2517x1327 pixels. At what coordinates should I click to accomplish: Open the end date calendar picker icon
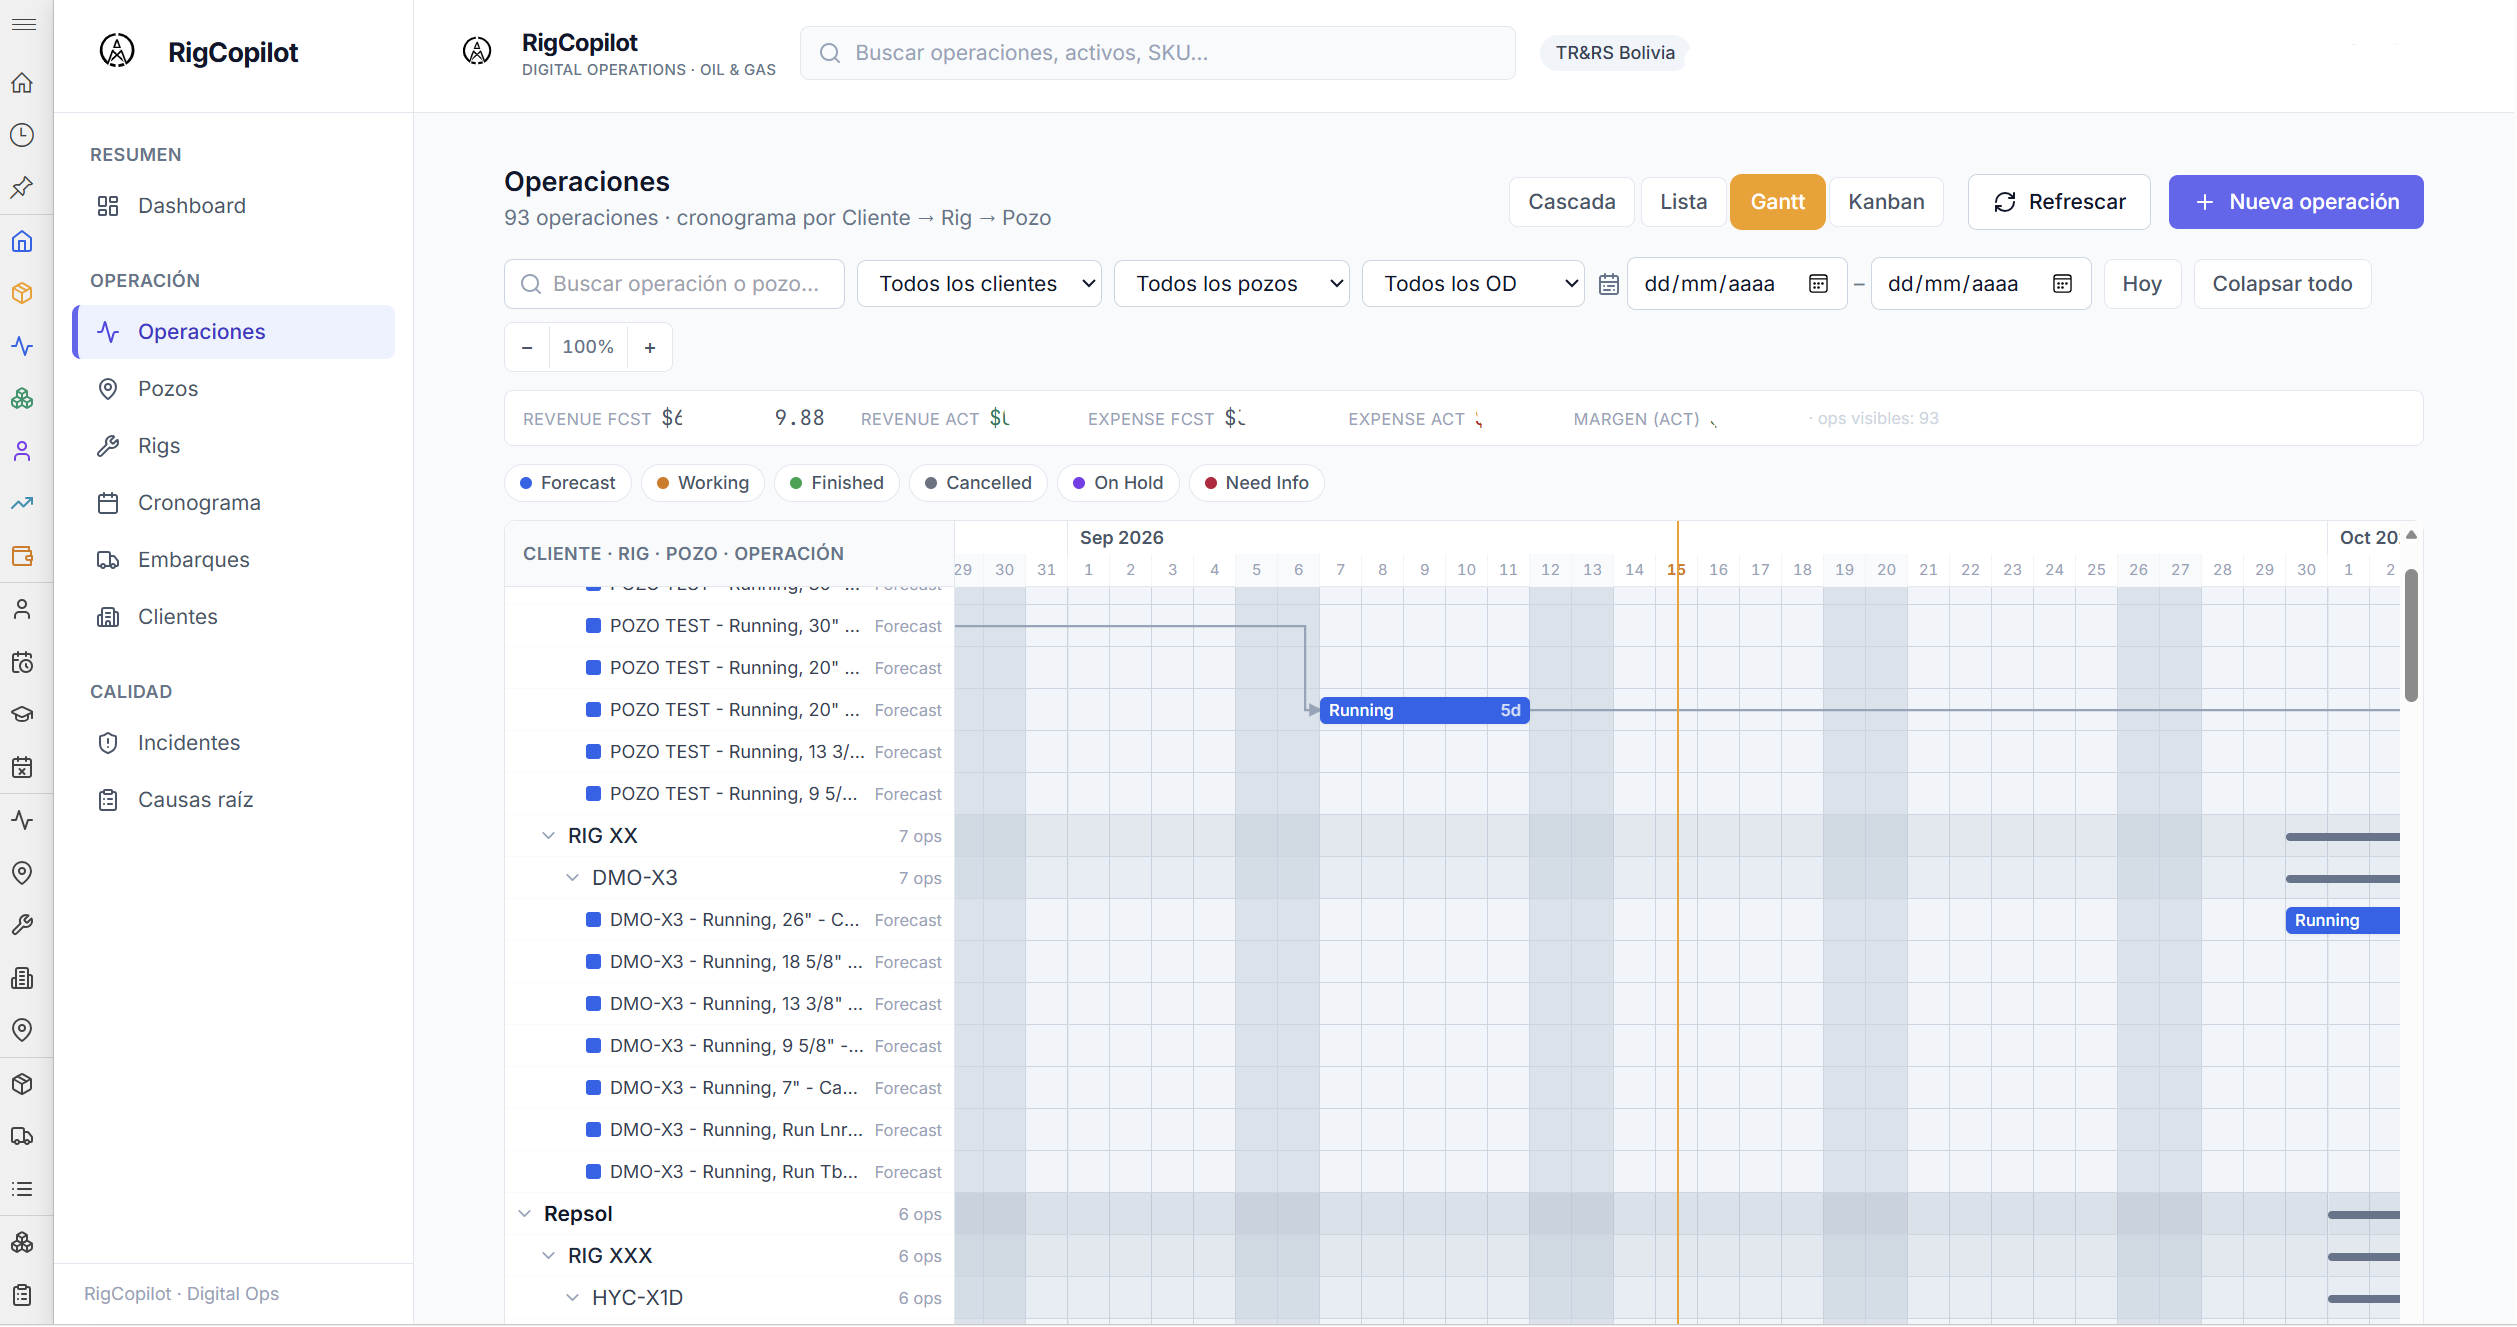tap(2062, 284)
